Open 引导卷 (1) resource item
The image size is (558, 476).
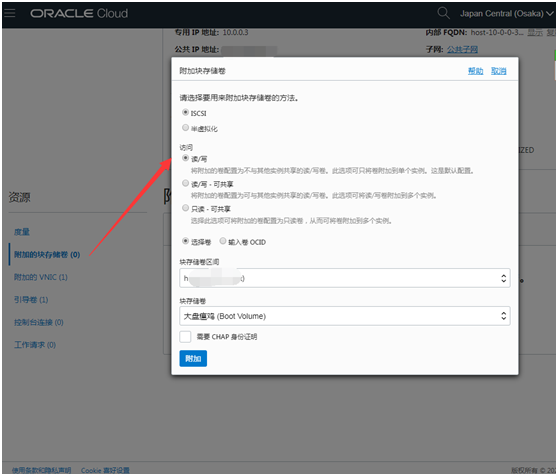pos(31,300)
